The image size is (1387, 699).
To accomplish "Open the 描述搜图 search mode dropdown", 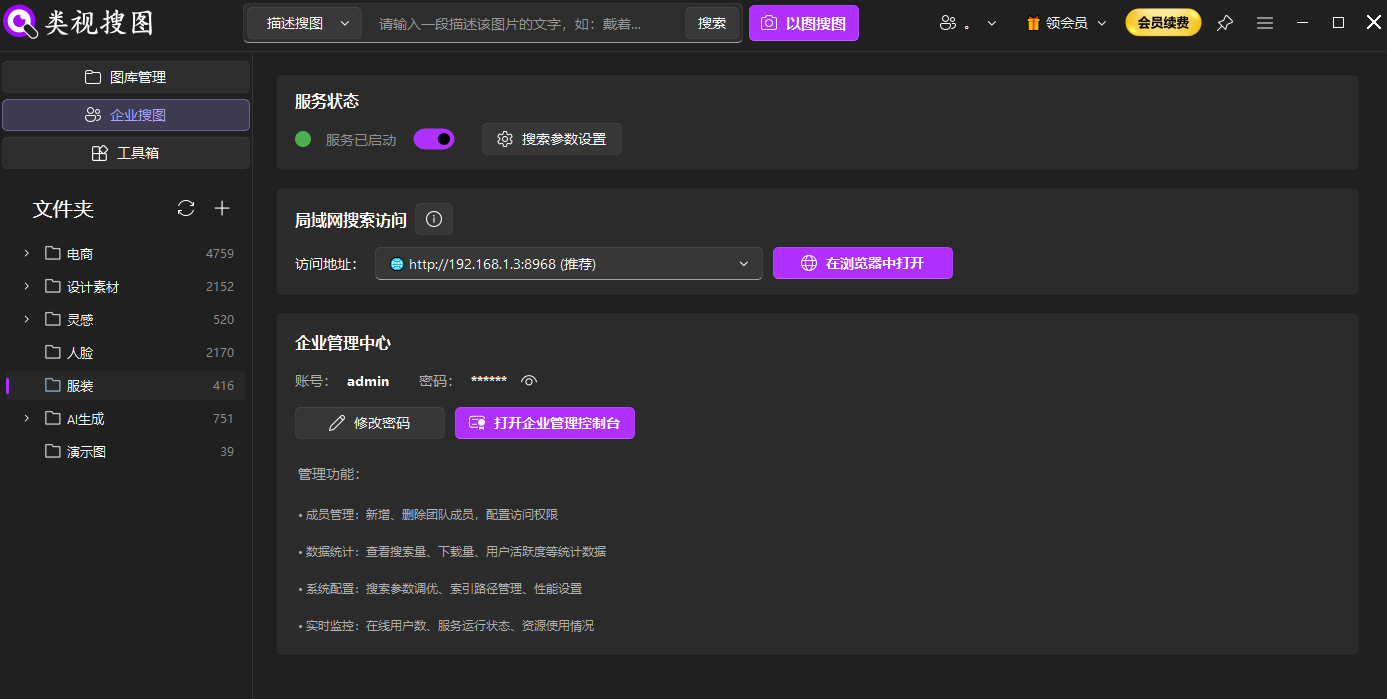I will [303, 22].
